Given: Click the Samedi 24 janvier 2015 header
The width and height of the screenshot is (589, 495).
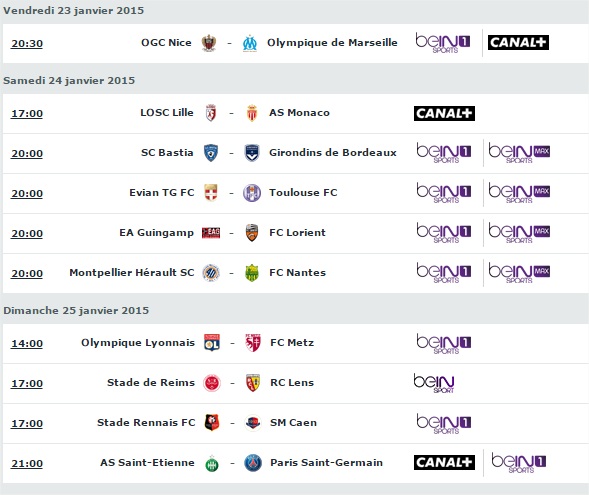Looking at the screenshot, I should [x=69, y=80].
